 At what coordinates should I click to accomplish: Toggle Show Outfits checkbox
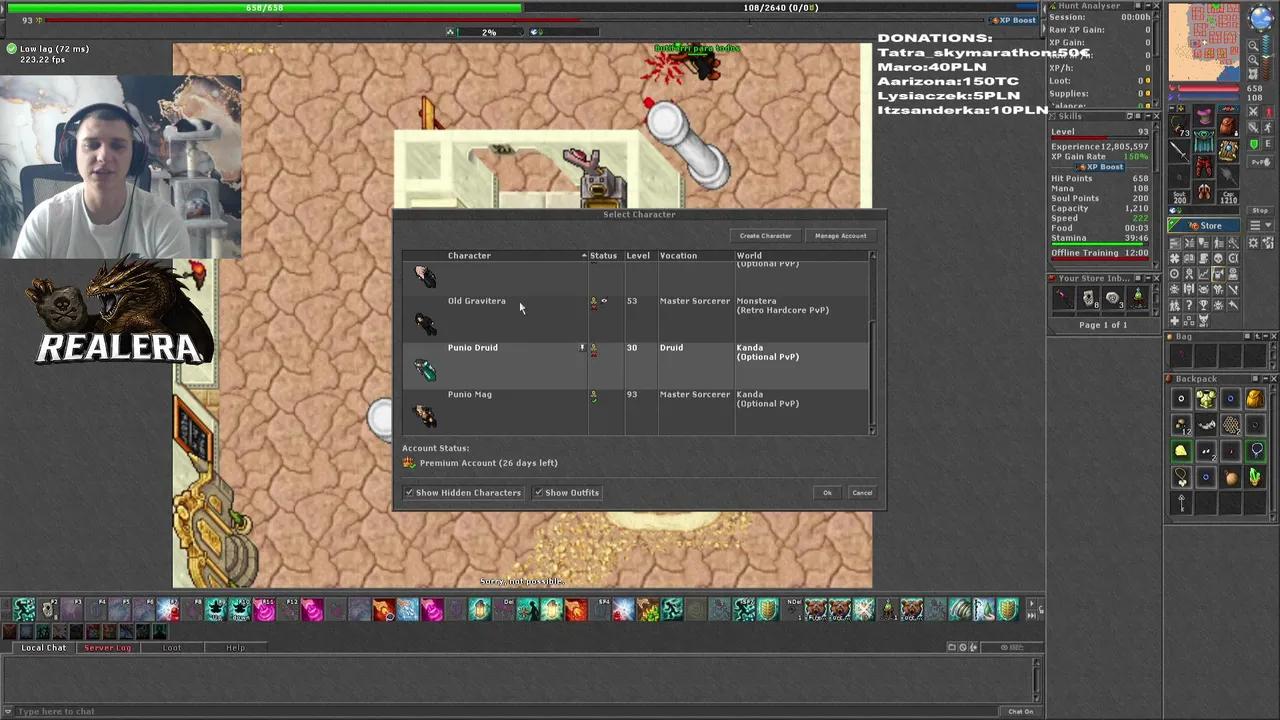(x=539, y=493)
